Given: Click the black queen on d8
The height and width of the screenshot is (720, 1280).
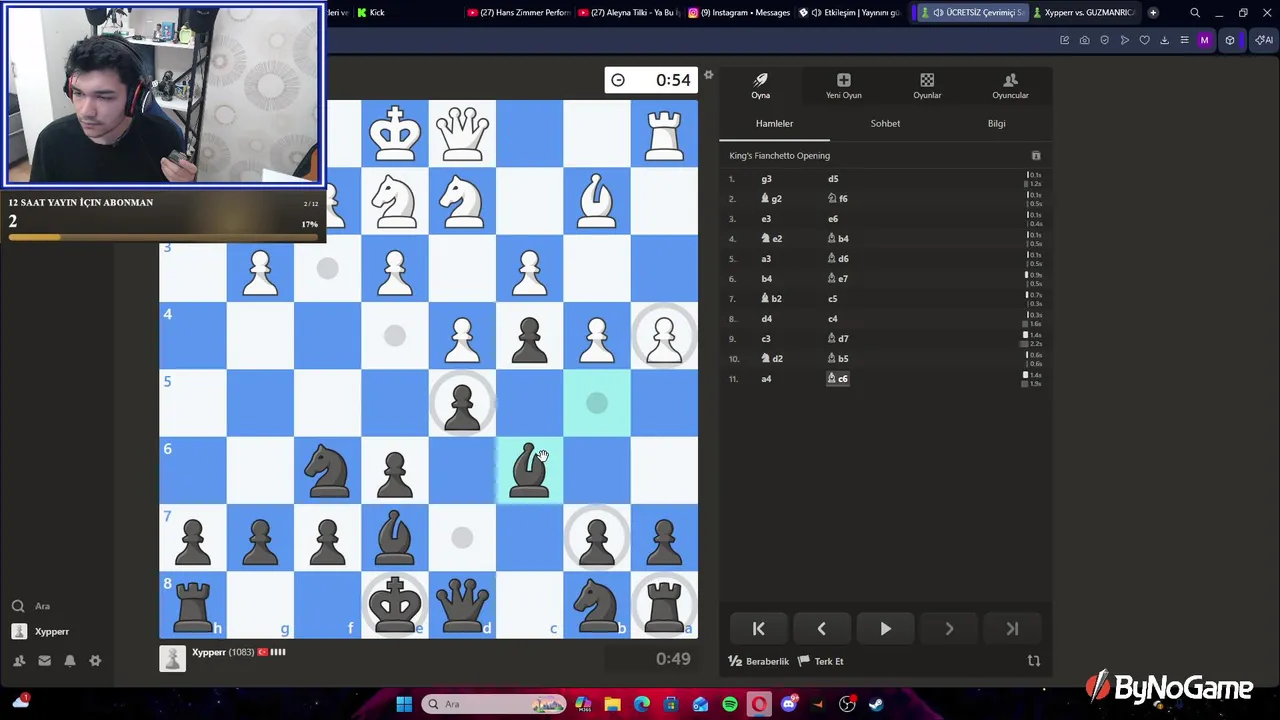Looking at the screenshot, I should [462, 605].
